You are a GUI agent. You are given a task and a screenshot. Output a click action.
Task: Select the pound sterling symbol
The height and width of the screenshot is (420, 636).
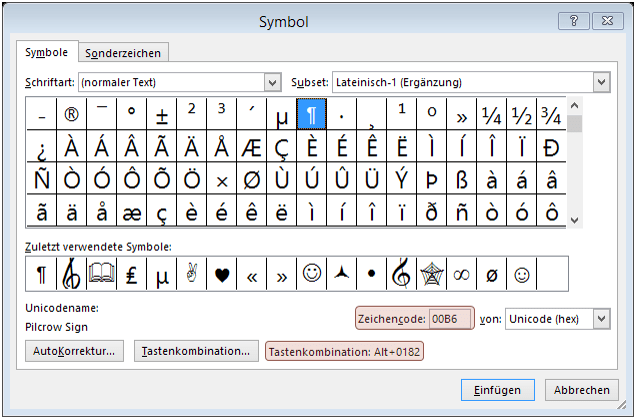click(131, 273)
